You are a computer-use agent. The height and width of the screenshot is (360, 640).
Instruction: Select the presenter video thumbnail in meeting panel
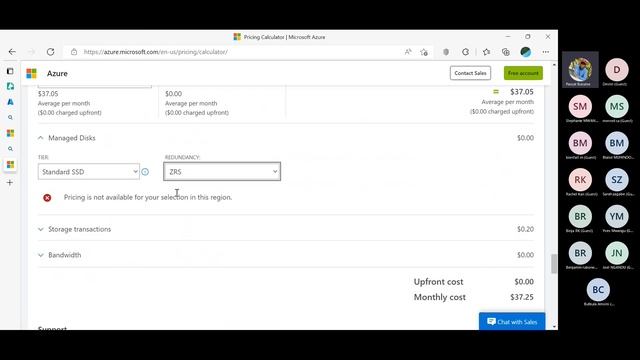click(x=580, y=70)
